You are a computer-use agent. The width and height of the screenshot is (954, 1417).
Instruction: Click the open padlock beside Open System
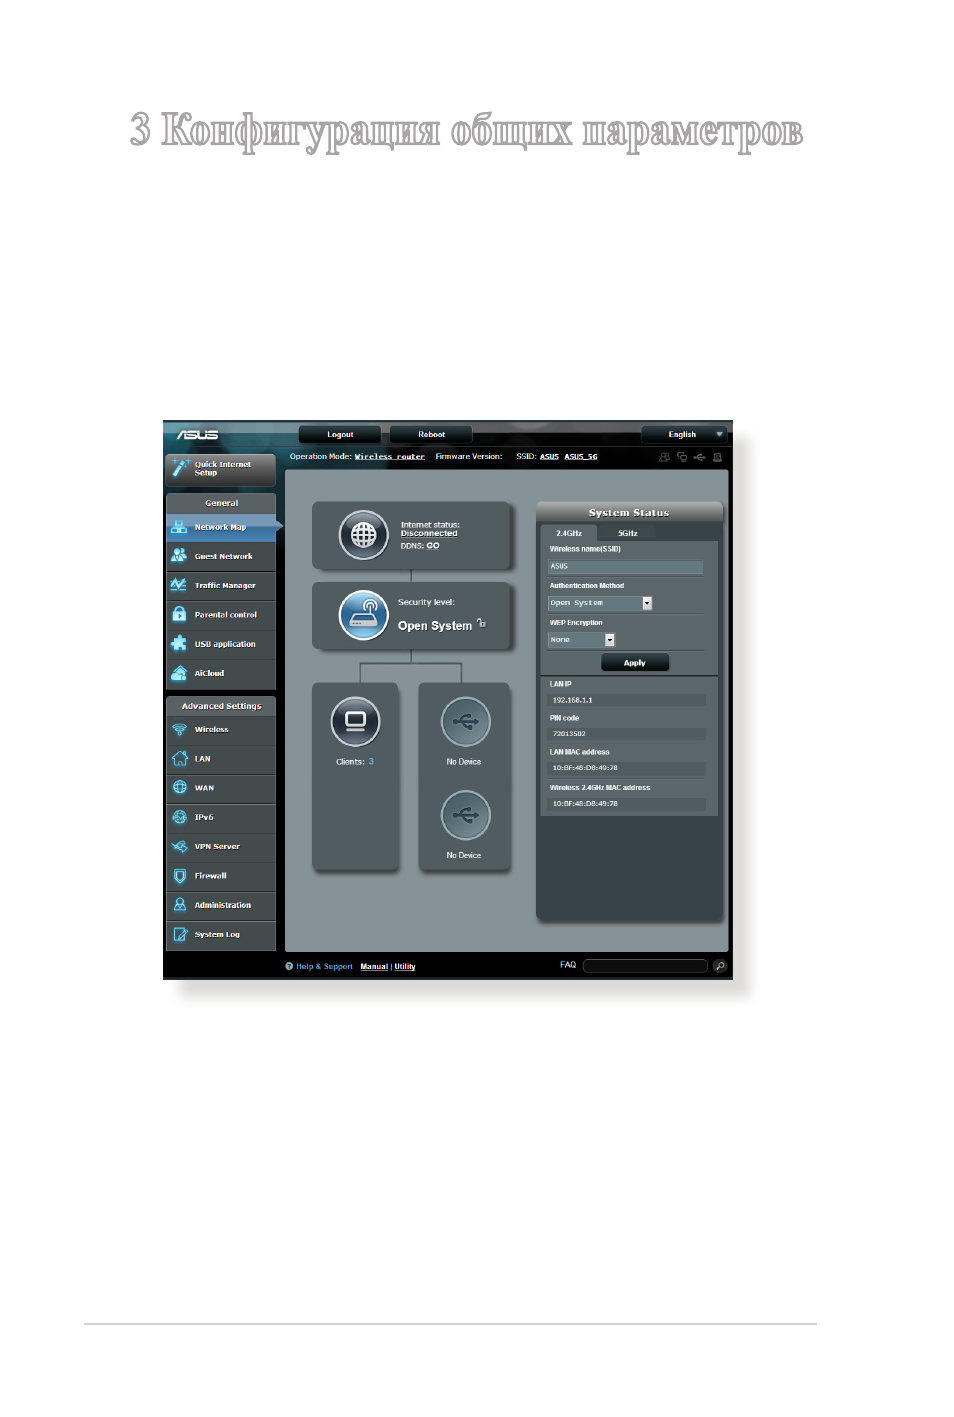coord(481,623)
